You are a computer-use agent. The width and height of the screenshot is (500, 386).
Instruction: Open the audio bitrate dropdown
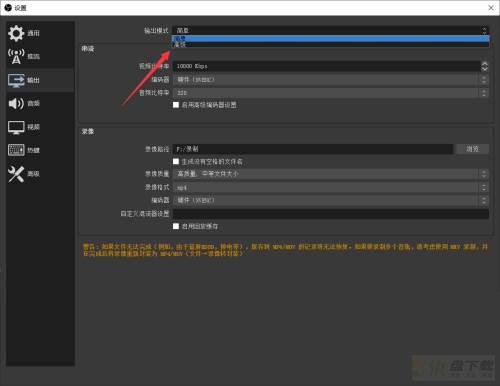[x=331, y=93]
